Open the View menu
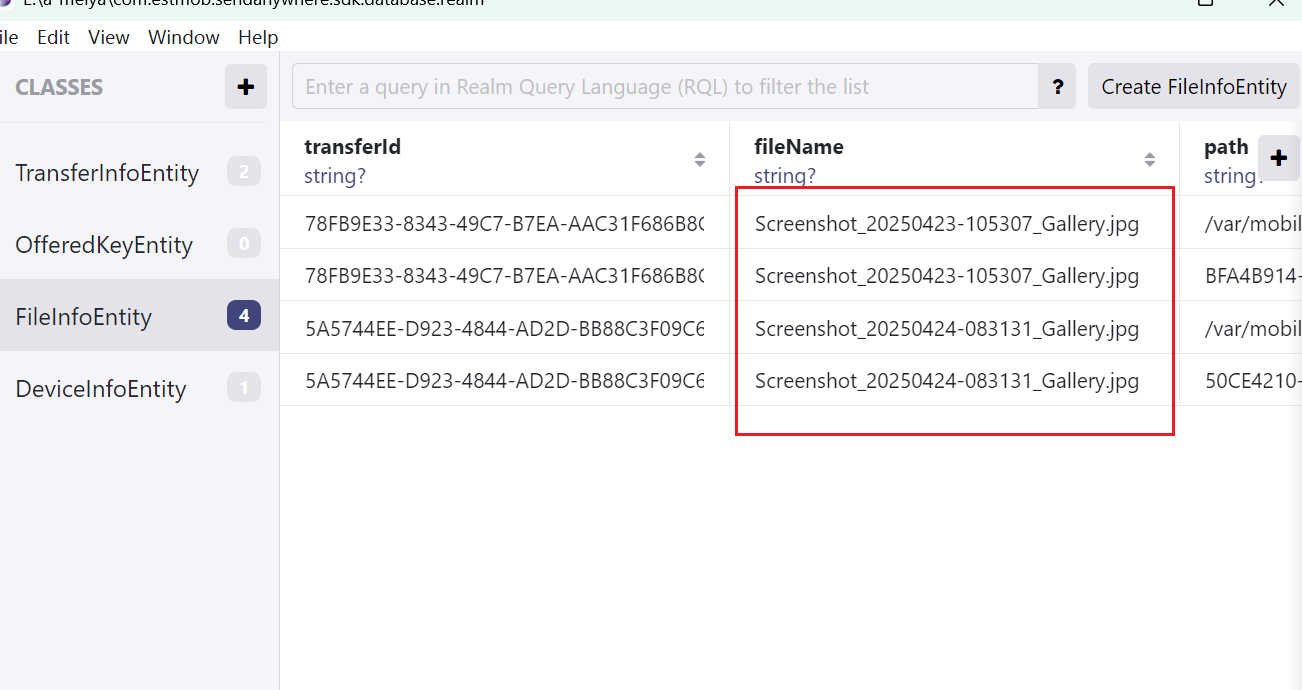The image size is (1302, 690). (x=108, y=37)
